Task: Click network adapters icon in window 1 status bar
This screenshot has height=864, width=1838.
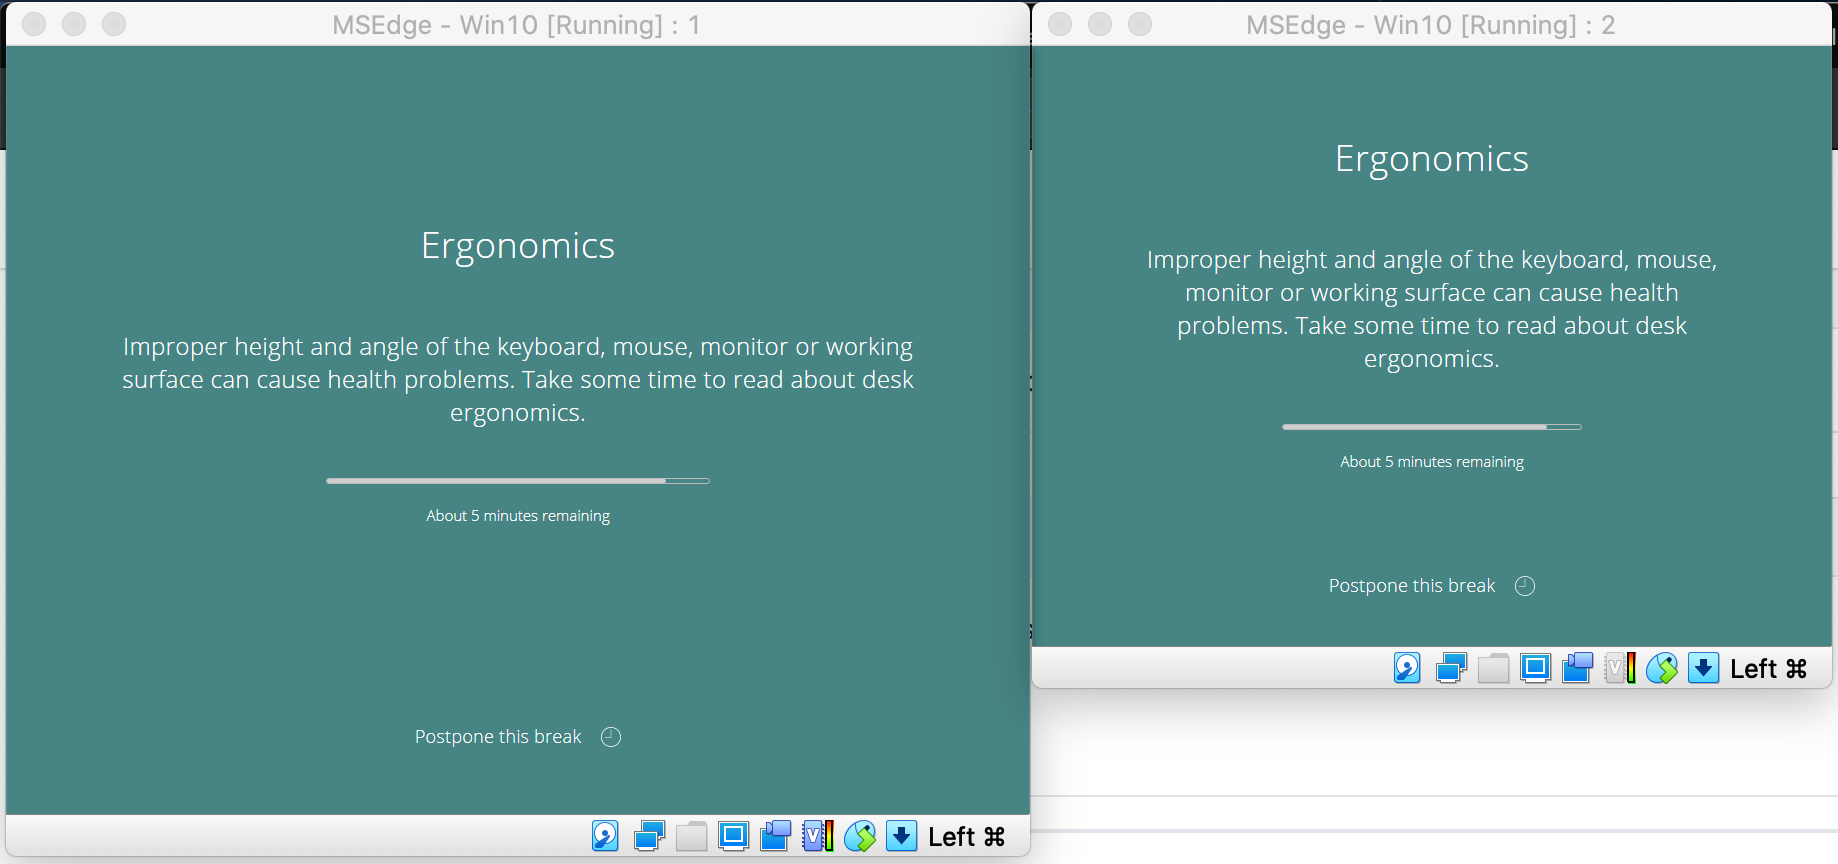Action: 649,836
